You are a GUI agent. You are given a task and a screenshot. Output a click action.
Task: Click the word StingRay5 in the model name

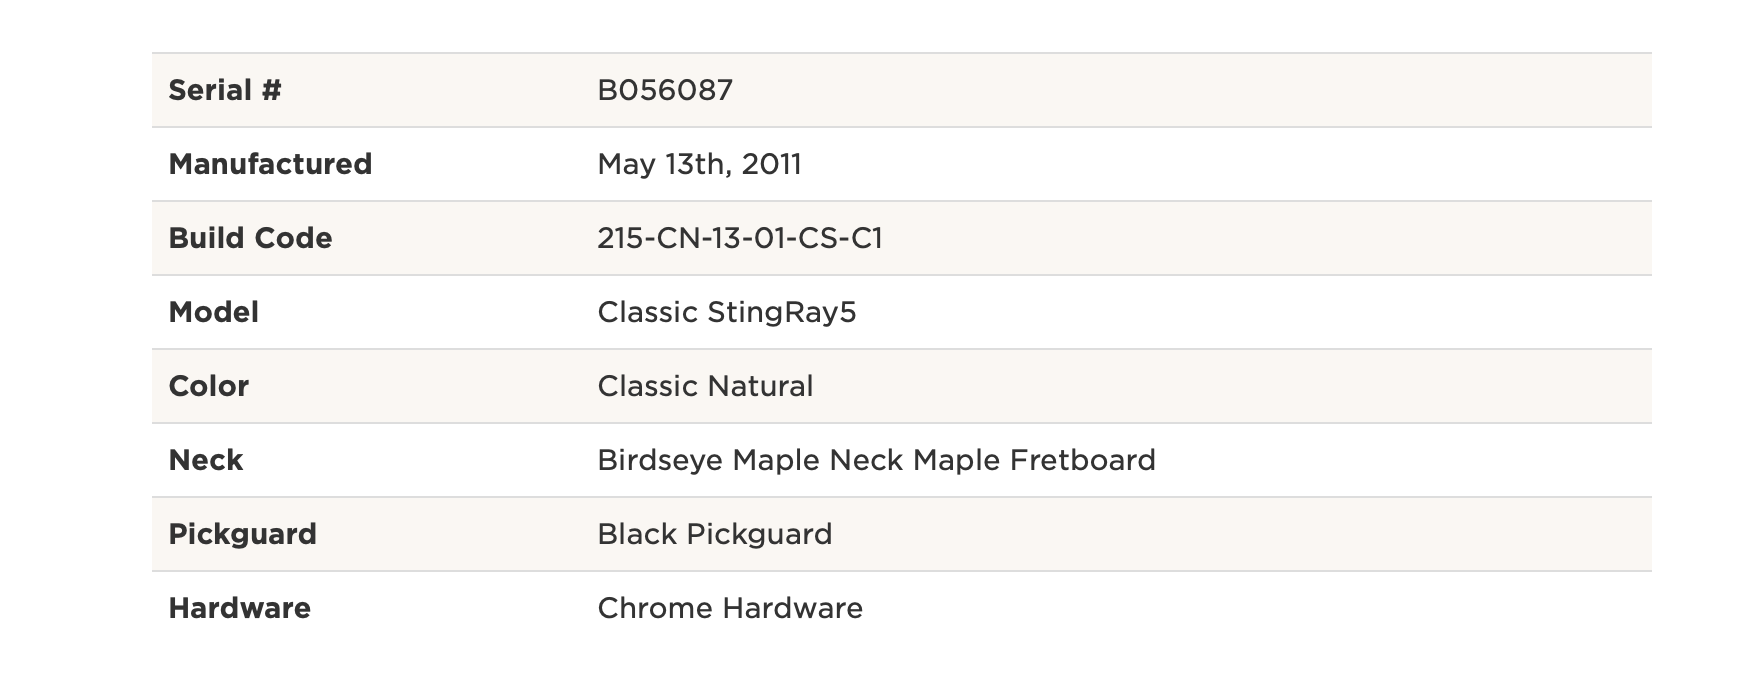[782, 312]
